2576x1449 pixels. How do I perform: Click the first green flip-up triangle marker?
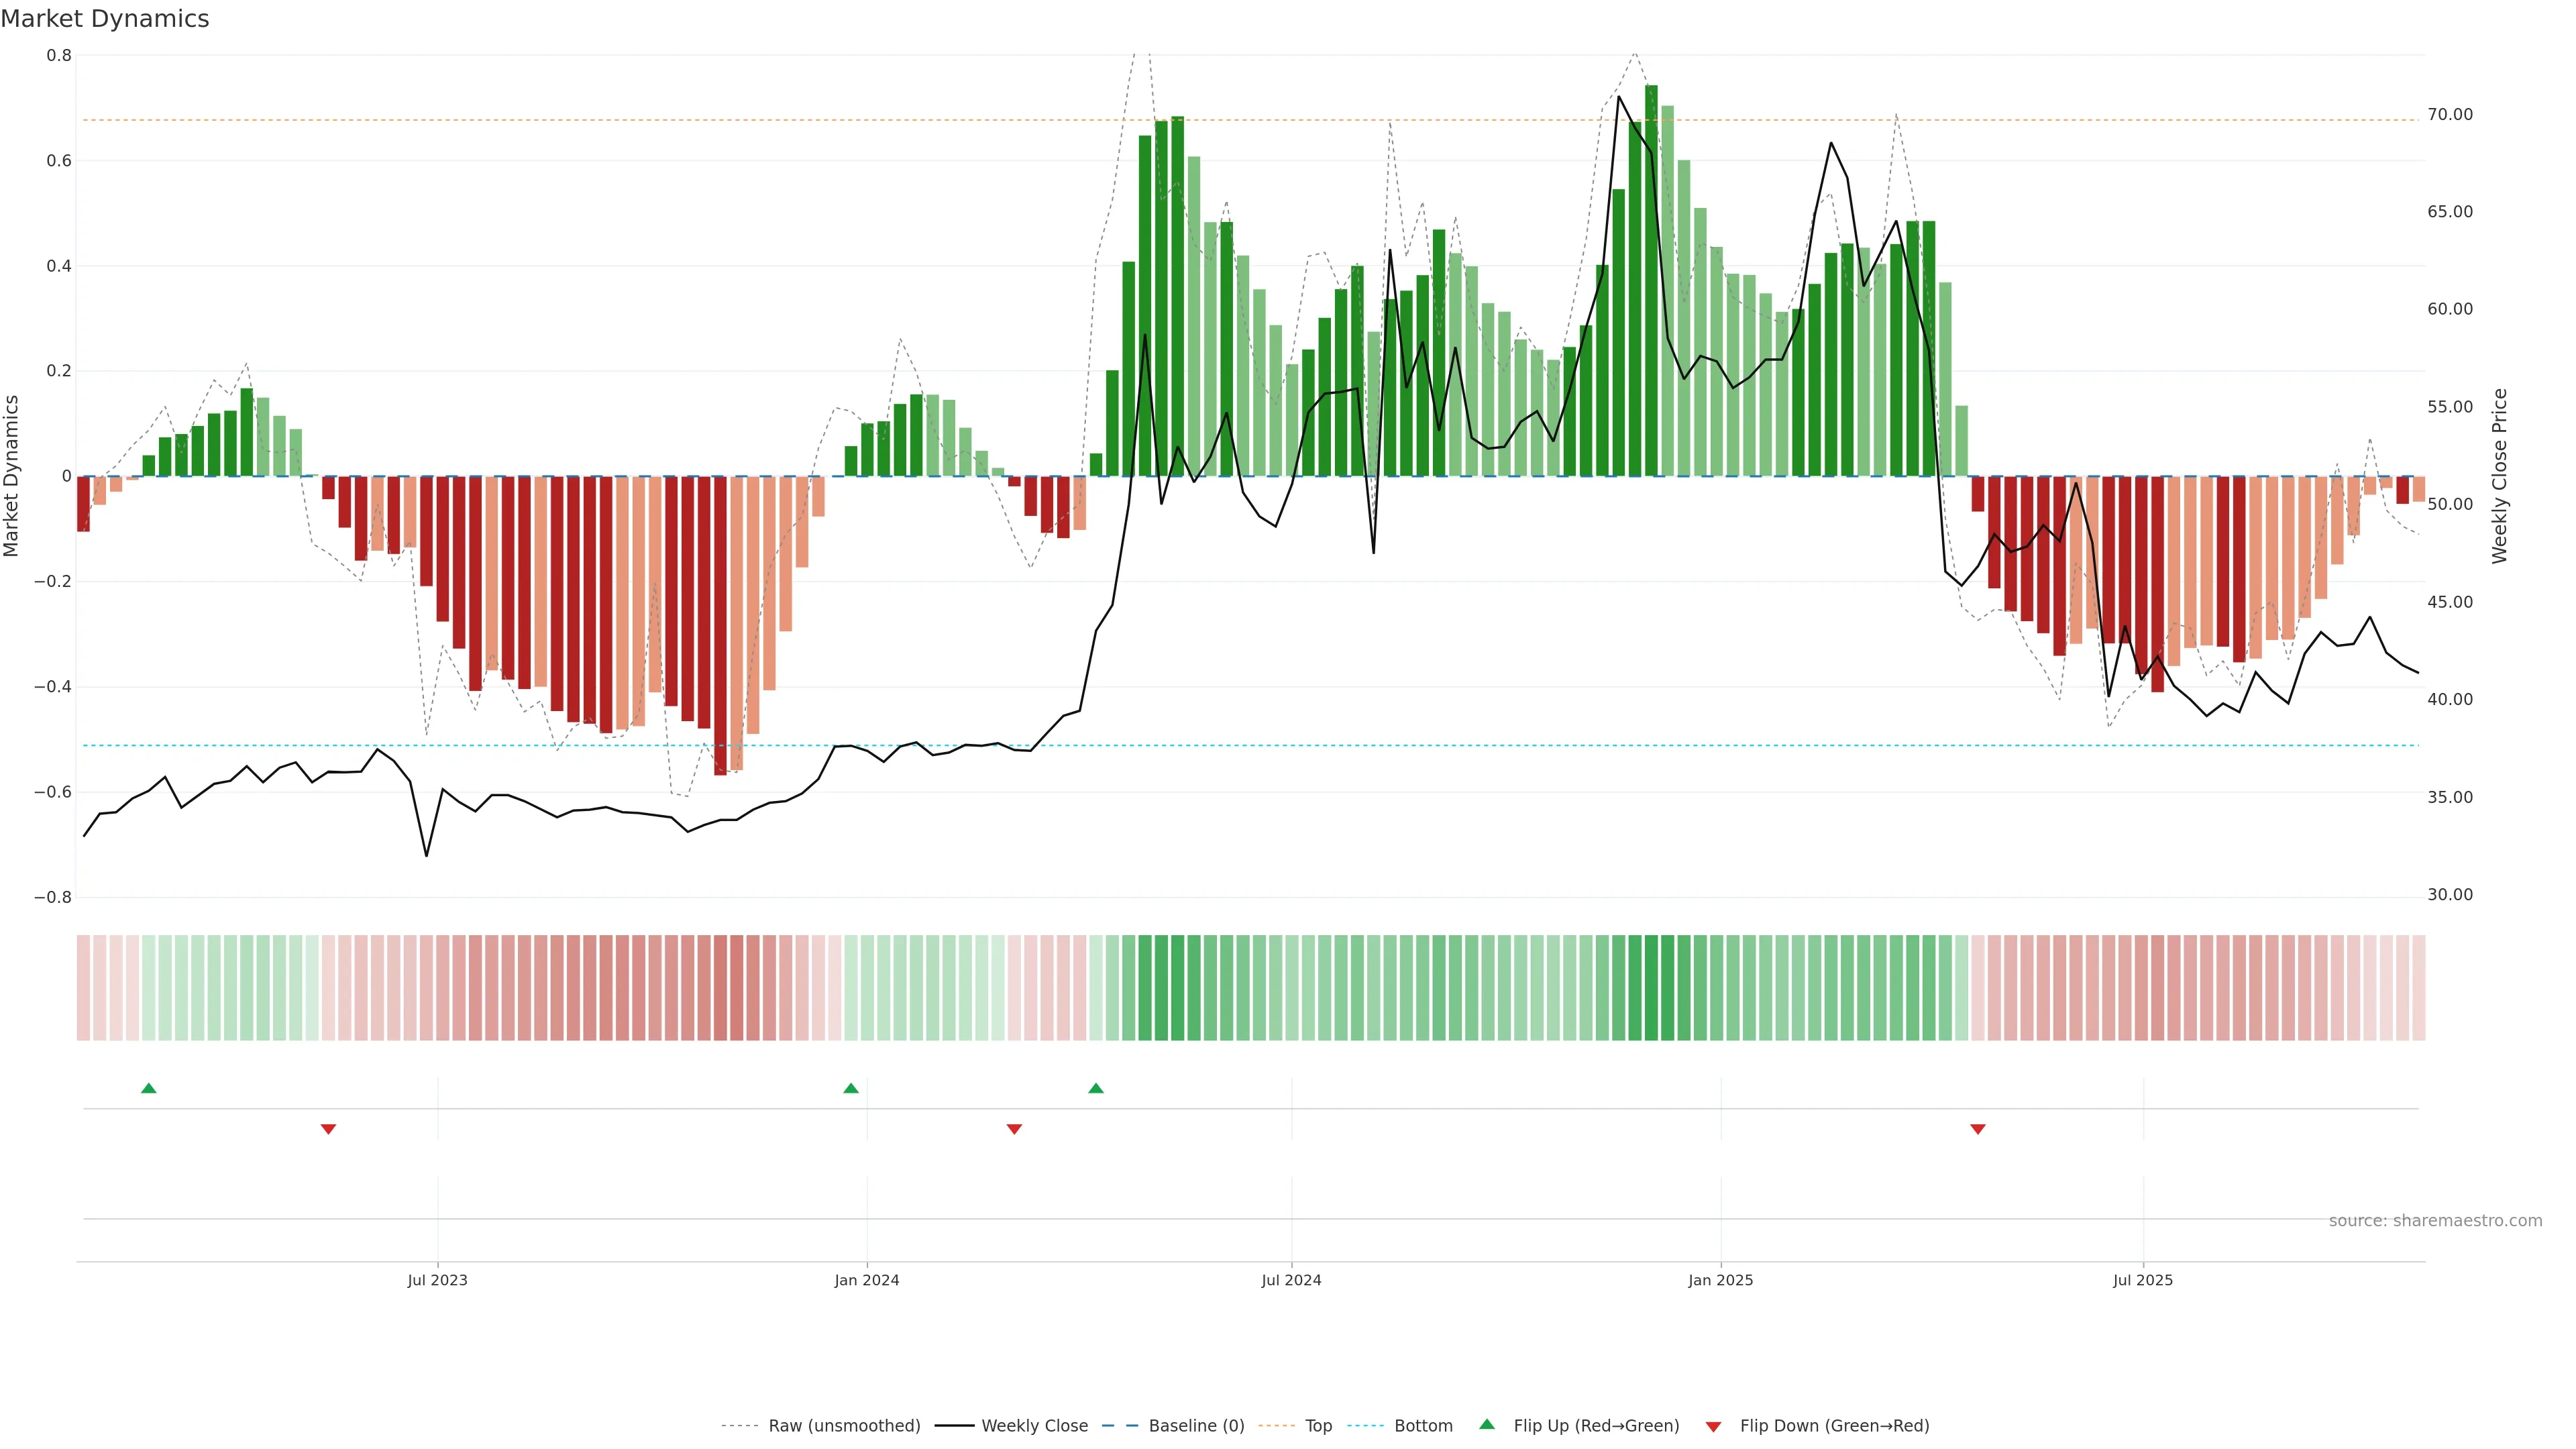[149, 1088]
